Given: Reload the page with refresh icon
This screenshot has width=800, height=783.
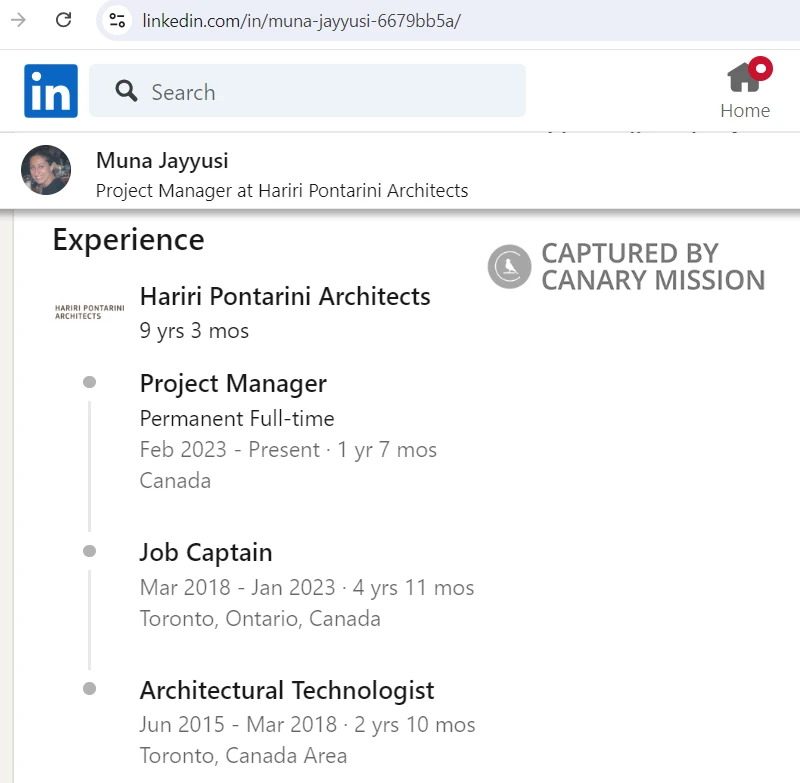Looking at the screenshot, I should point(63,20).
